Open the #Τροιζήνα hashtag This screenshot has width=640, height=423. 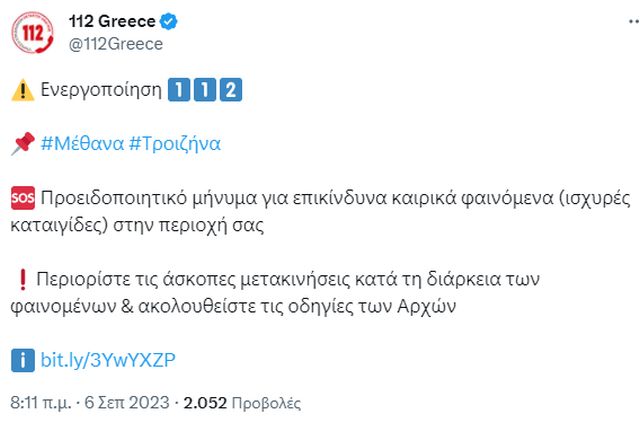click(175, 143)
